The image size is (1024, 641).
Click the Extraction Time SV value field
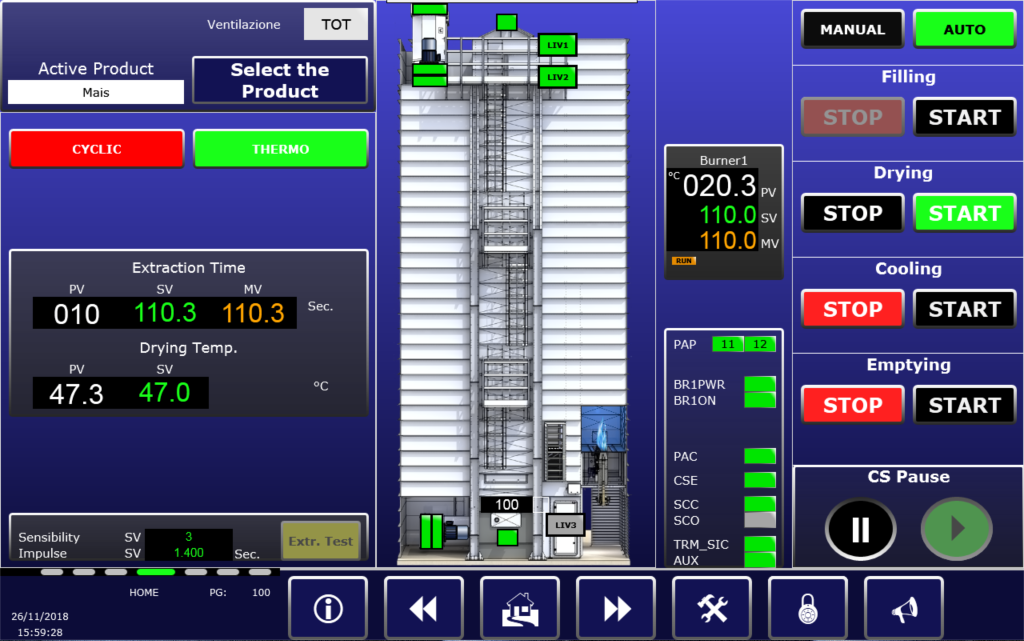point(165,313)
